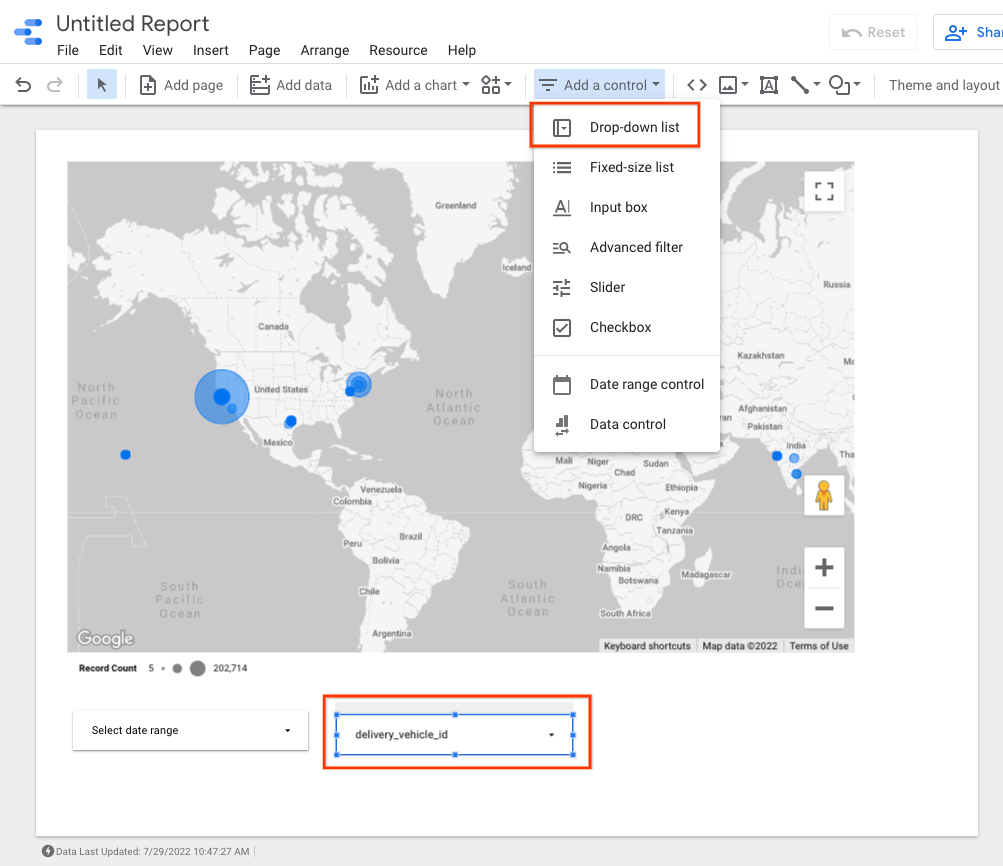Insert an image onto the report
1003x866 pixels.
pos(729,85)
